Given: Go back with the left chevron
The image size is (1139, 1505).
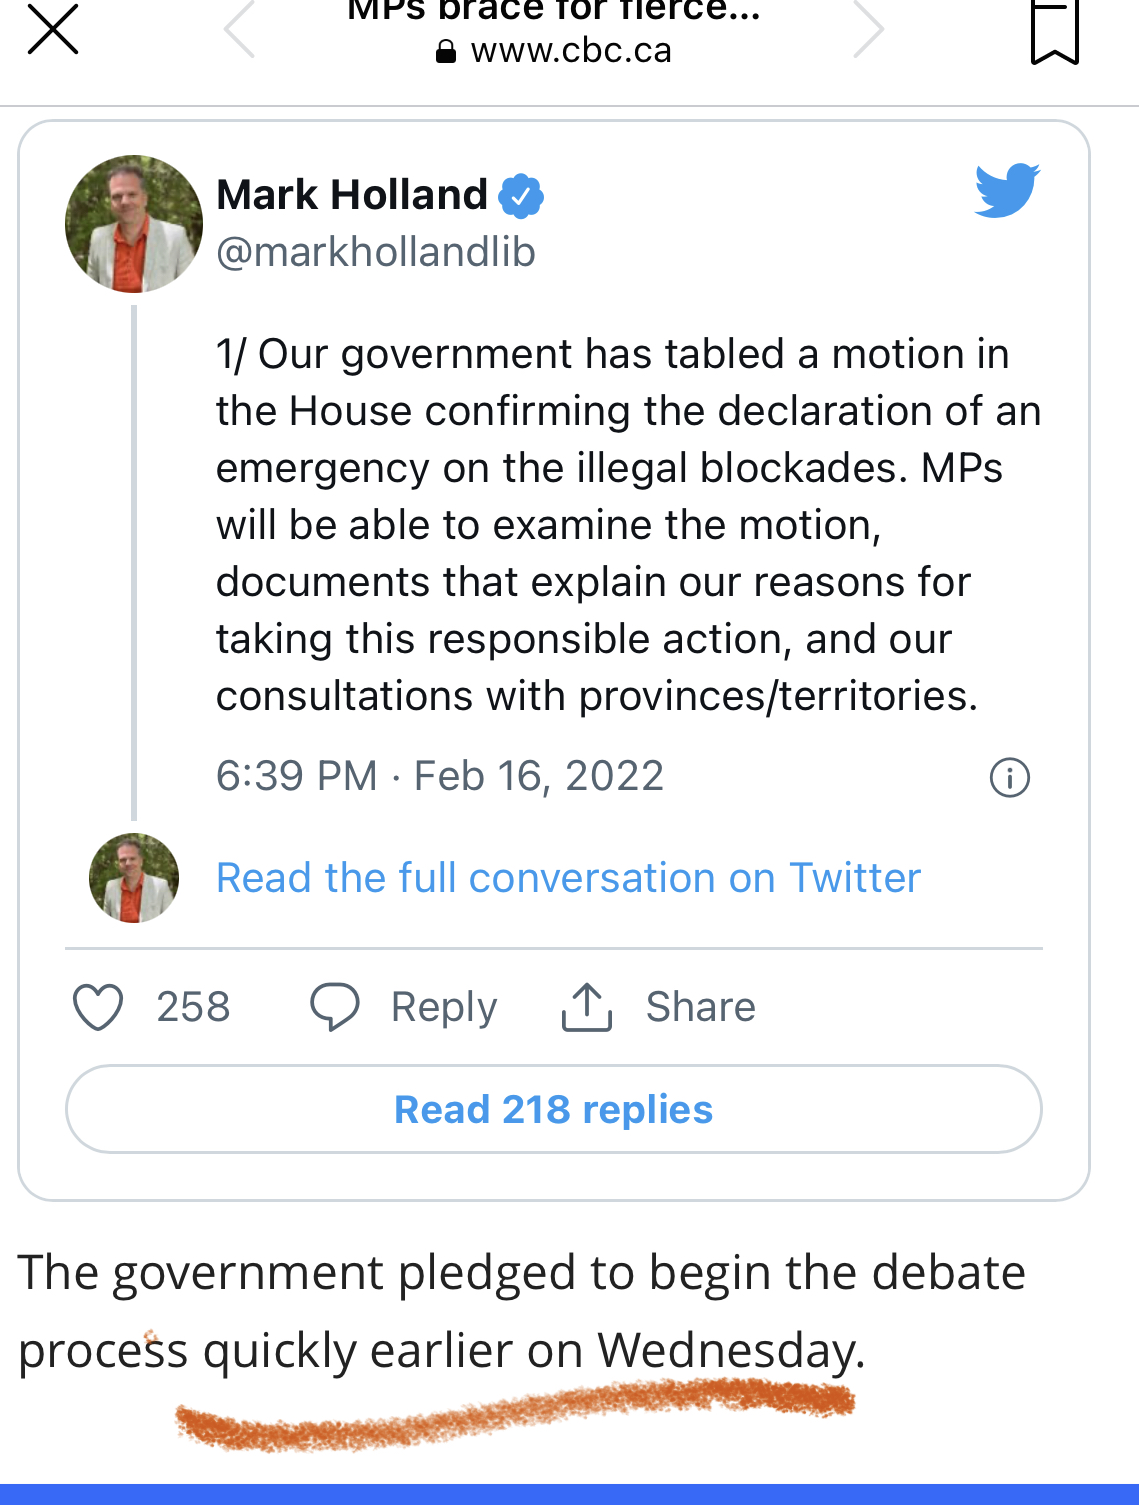Looking at the screenshot, I should pos(239,29).
